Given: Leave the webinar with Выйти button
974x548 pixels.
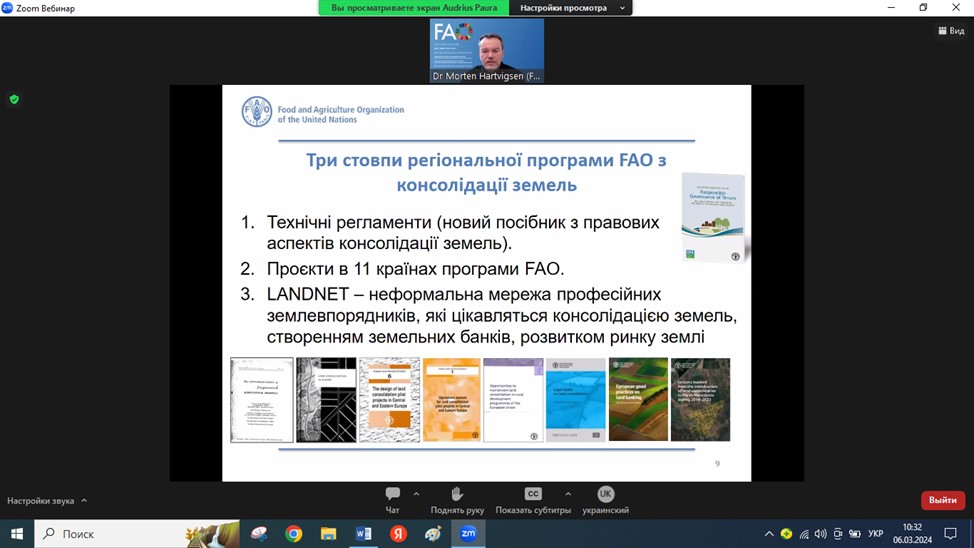Looking at the screenshot, I should point(942,500).
